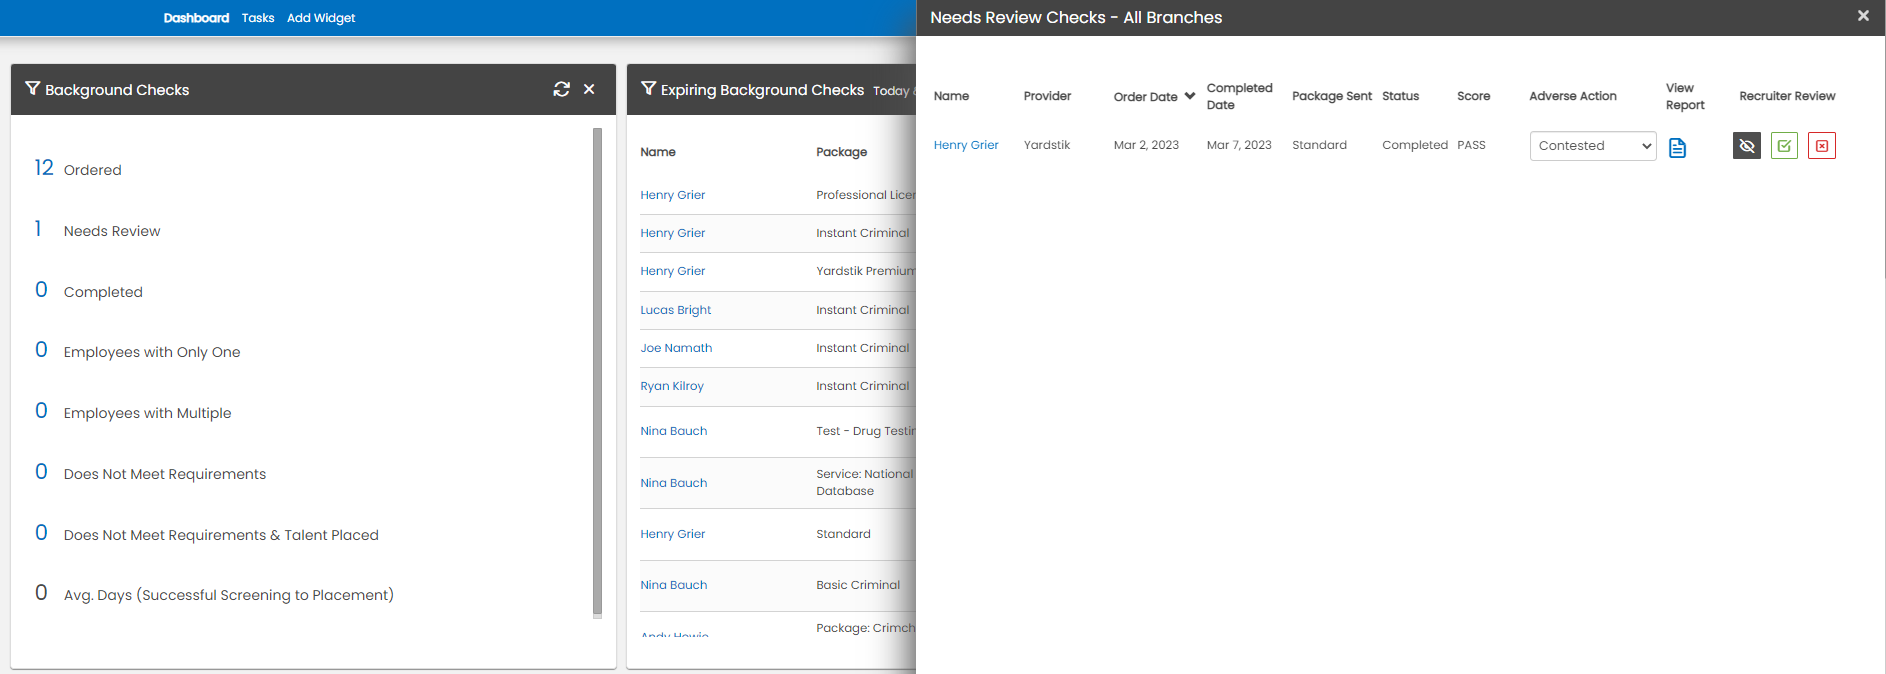The width and height of the screenshot is (1886, 674).
Task: Open Henry Grier with Yardstik Premium package
Action: click(x=673, y=271)
